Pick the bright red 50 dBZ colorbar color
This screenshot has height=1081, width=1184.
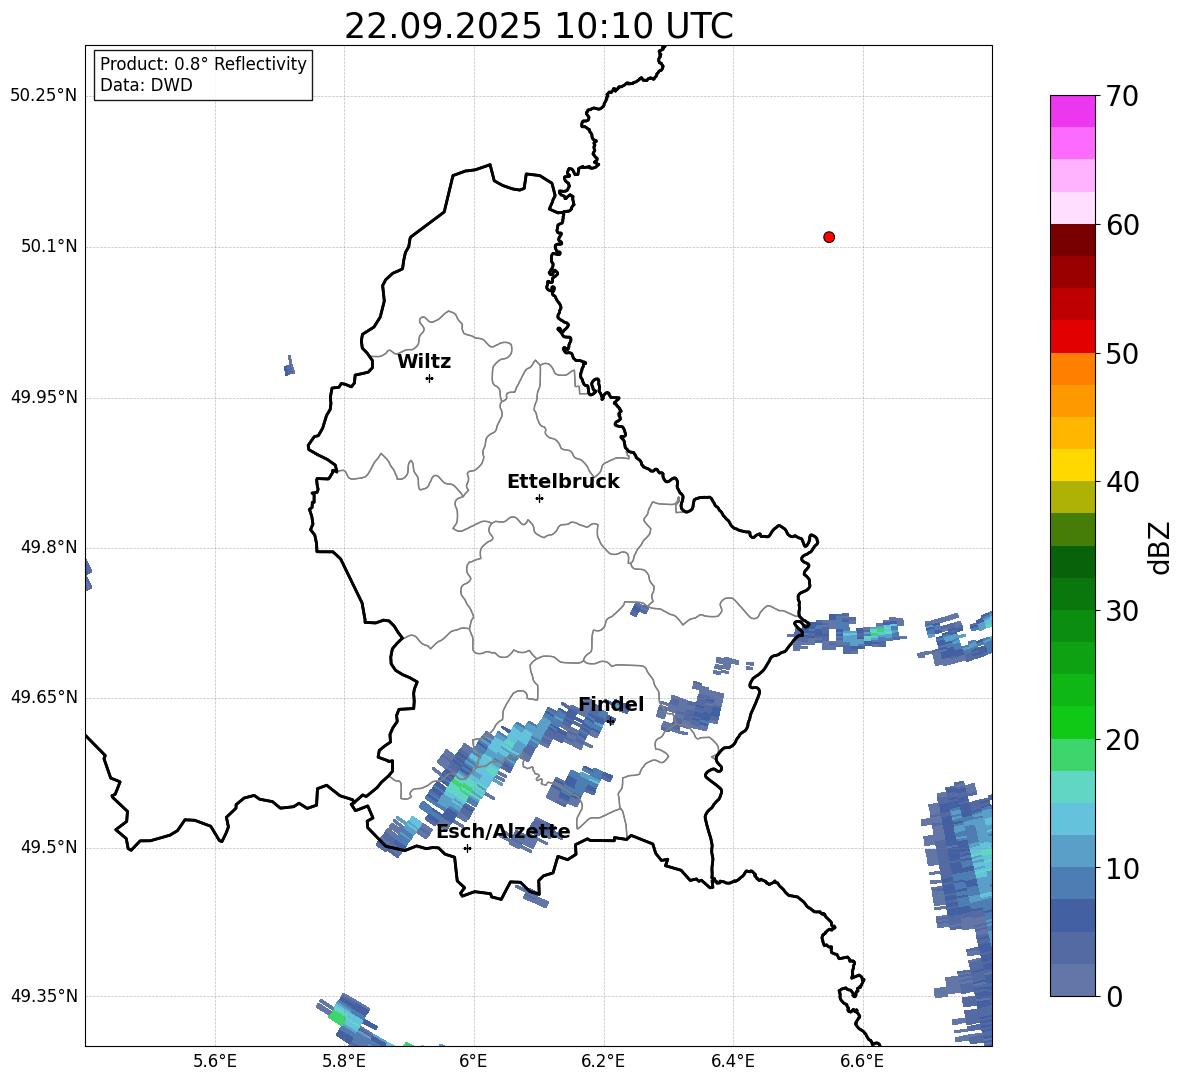click(x=1072, y=337)
